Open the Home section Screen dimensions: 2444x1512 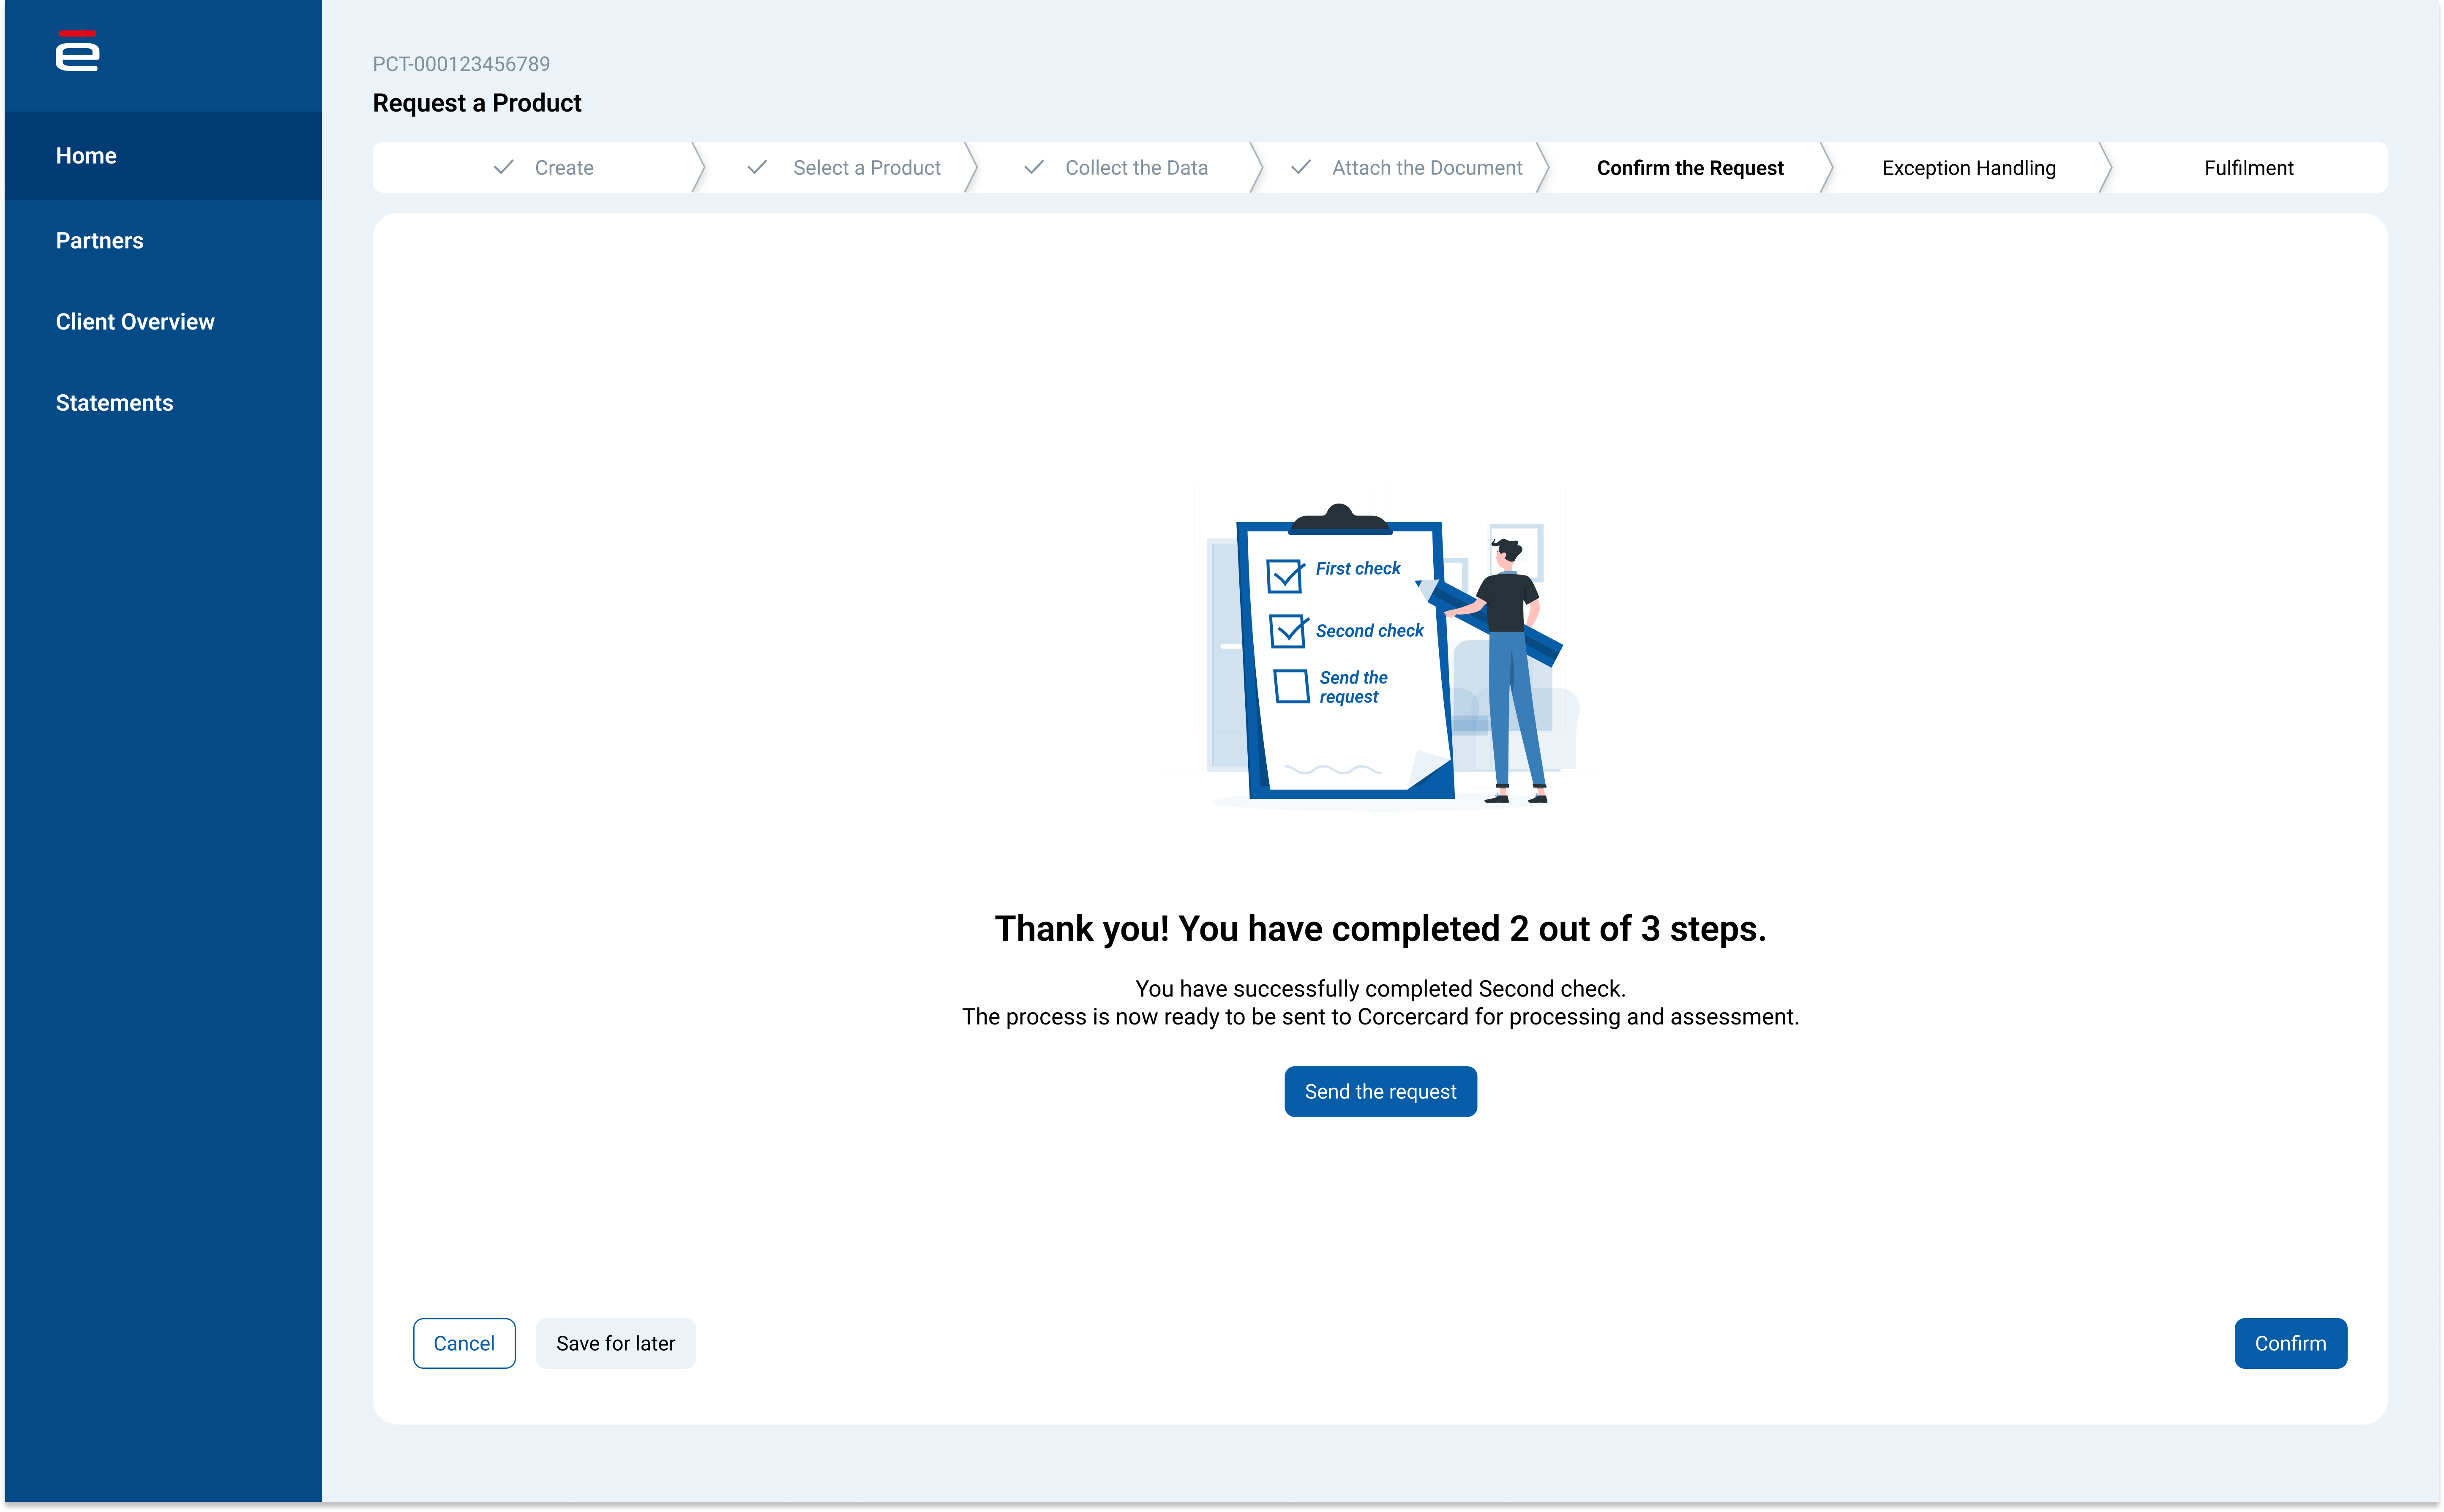coord(163,156)
